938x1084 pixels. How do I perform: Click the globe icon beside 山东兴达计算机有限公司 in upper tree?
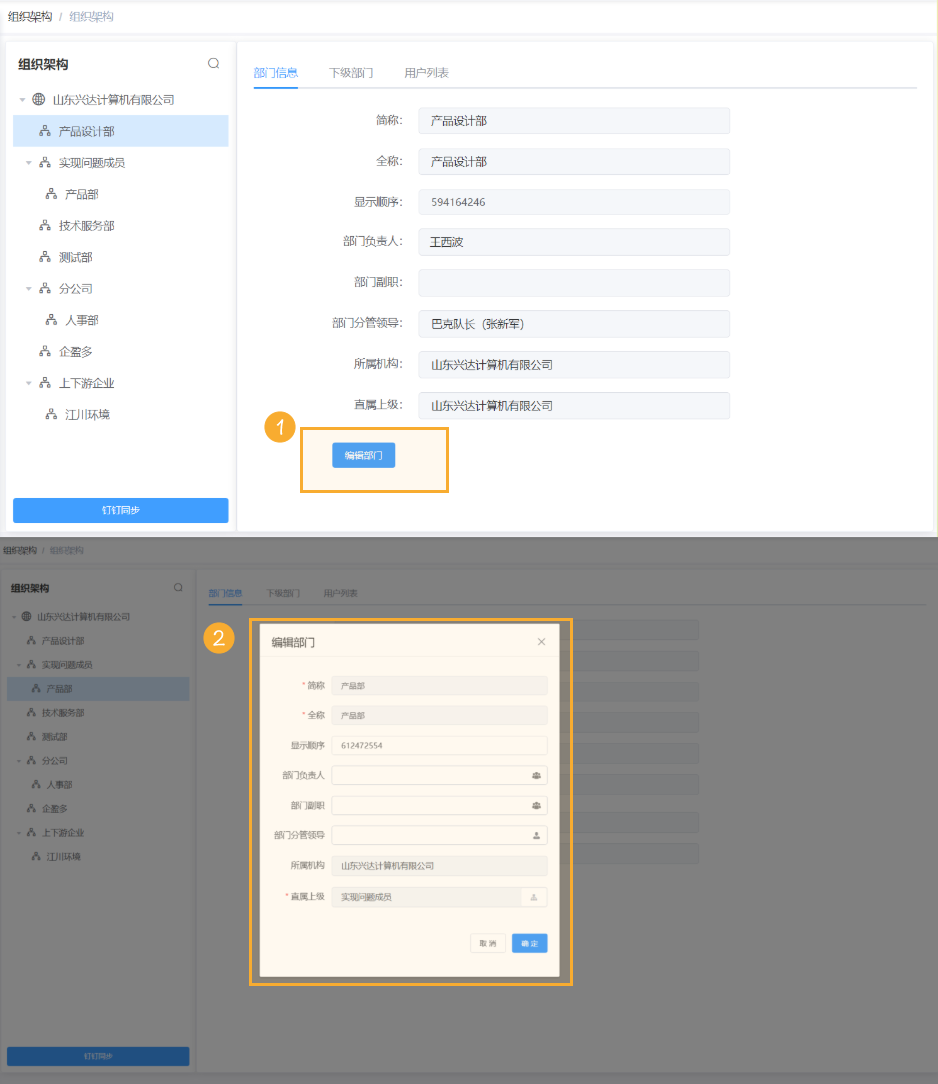click(x=39, y=100)
